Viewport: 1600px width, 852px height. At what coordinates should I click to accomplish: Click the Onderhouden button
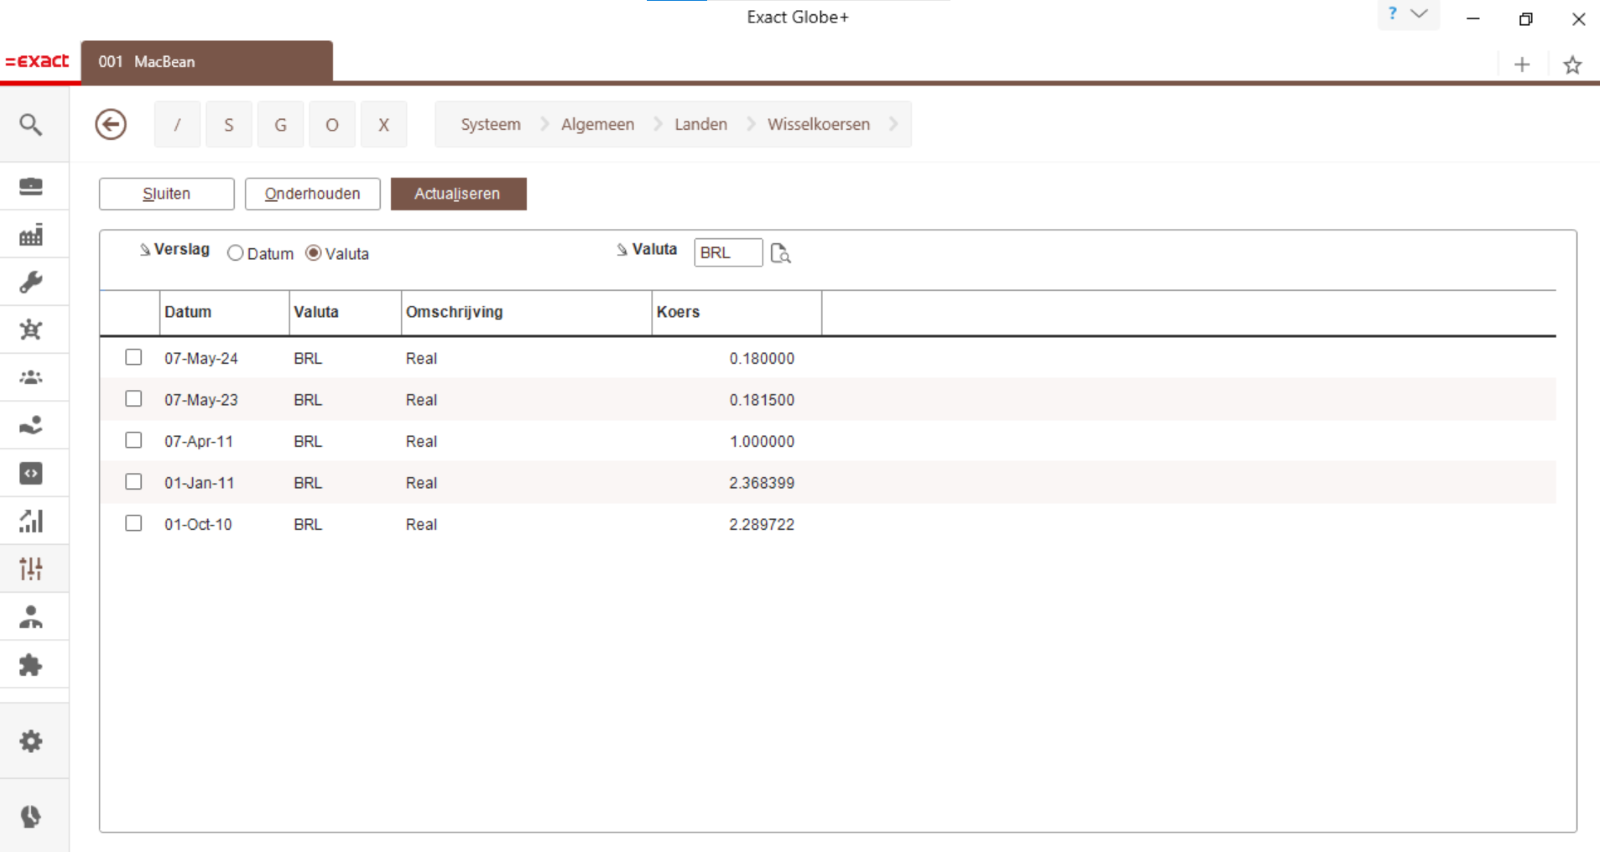point(312,194)
